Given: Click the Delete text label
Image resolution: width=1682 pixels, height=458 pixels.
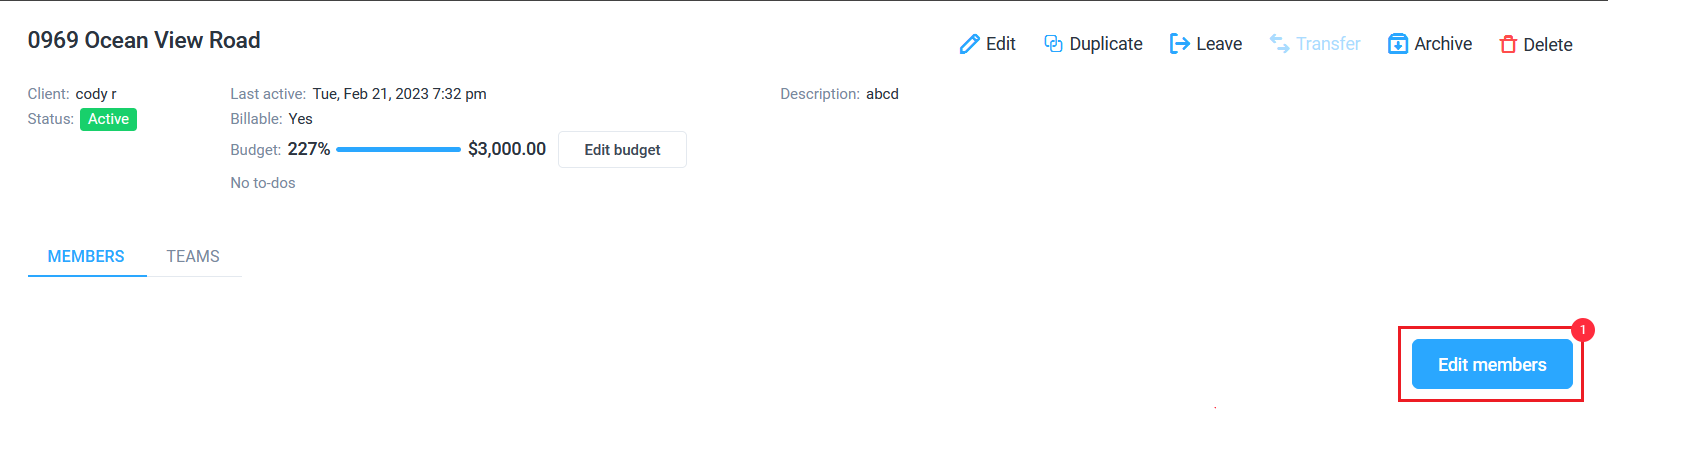Looking at the screenshot, I should point(1548,45).
